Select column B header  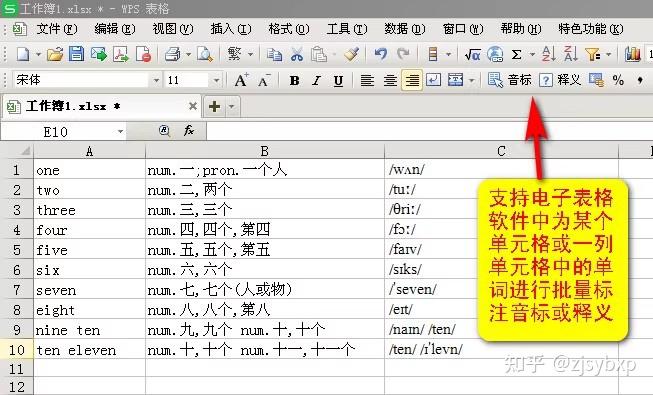[x=264, y=151]
